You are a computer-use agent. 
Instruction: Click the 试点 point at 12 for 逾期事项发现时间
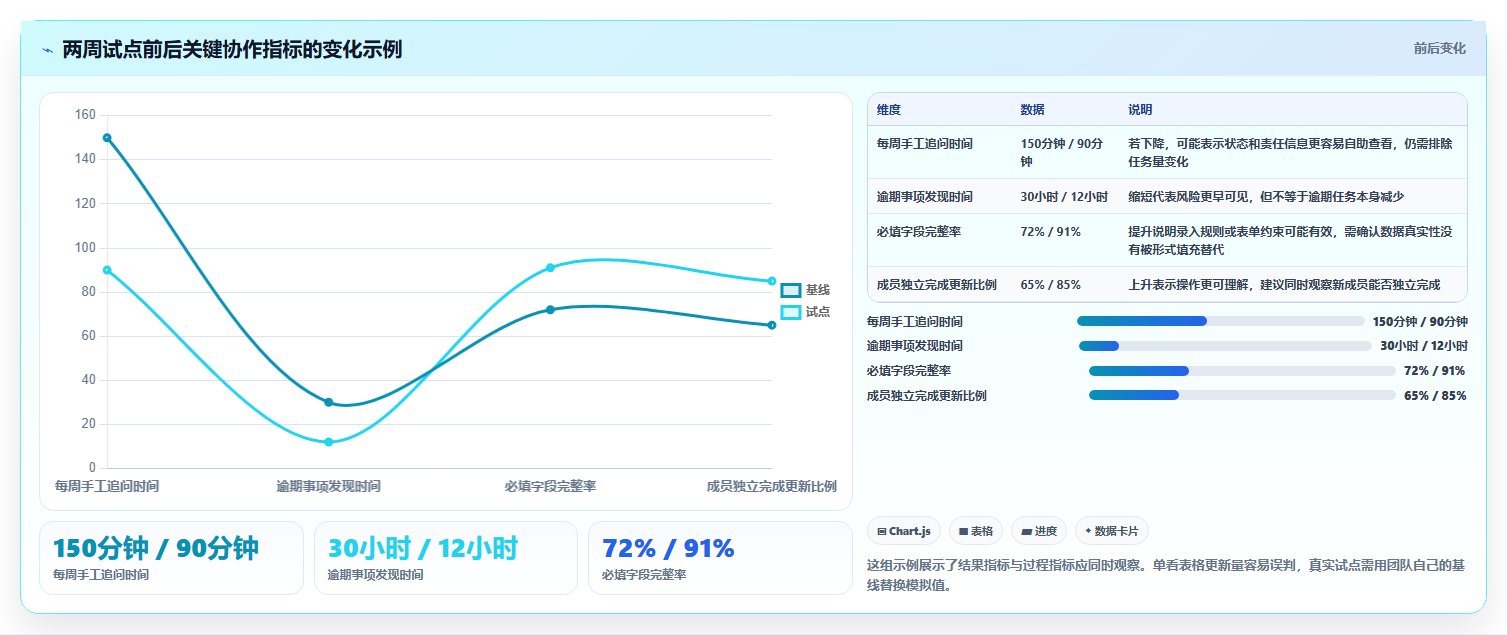coord(328,442)
